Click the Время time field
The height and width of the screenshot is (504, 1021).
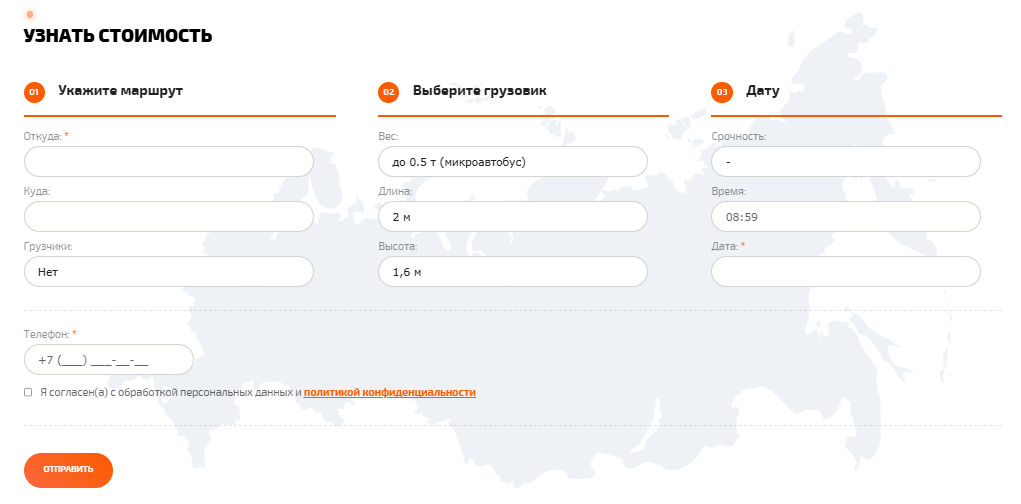pos(846,216)
